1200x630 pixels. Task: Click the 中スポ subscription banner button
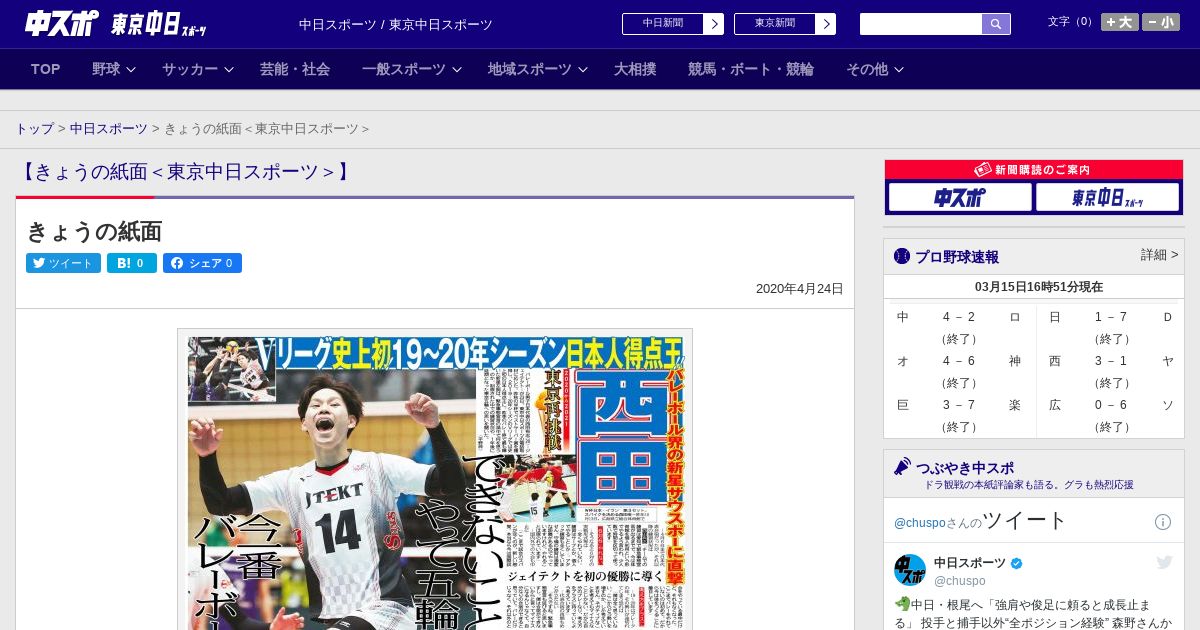pos(960,197)
